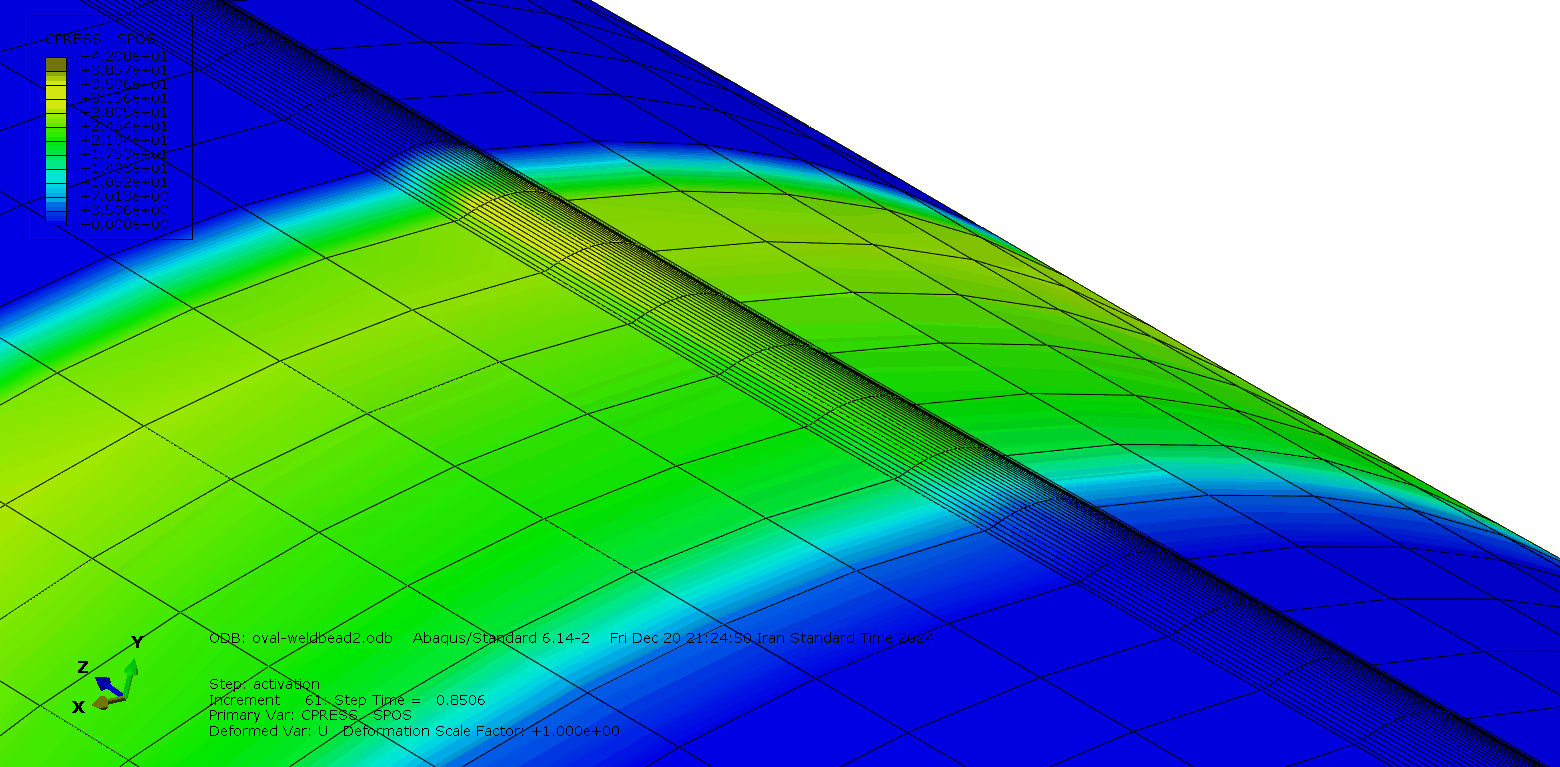
Task: Click 'Deformation Scale Factor: +1.000e+00' text
Action: pyautogui.click(x=481, y=731)
